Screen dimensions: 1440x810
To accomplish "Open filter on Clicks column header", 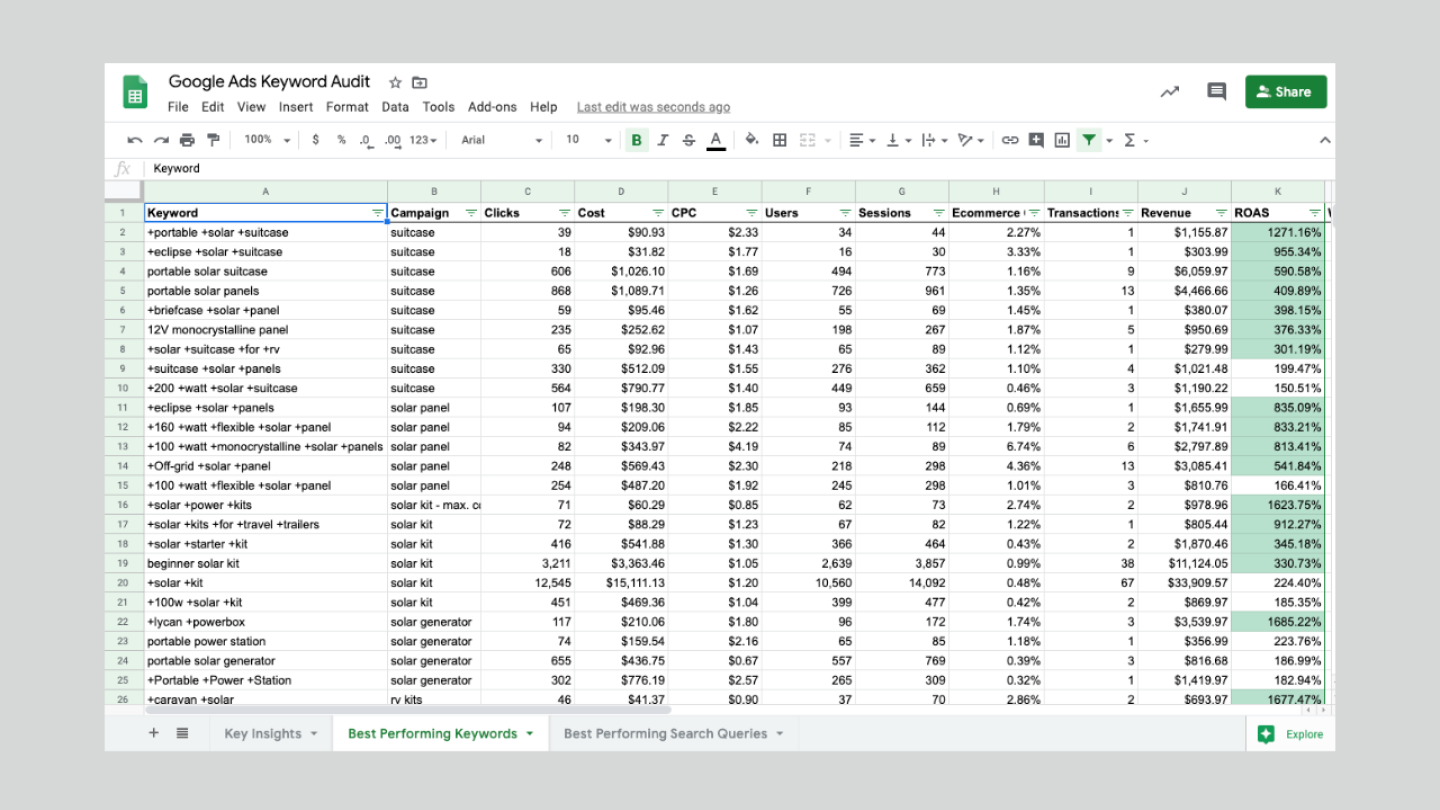I will coord(564,213).
